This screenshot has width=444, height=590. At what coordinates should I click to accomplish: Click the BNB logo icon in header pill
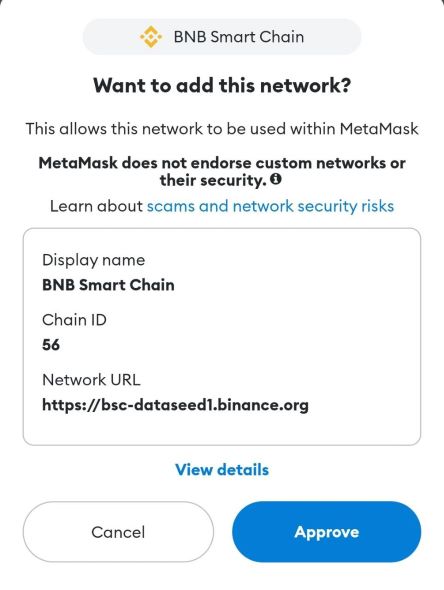click(151, 37)
